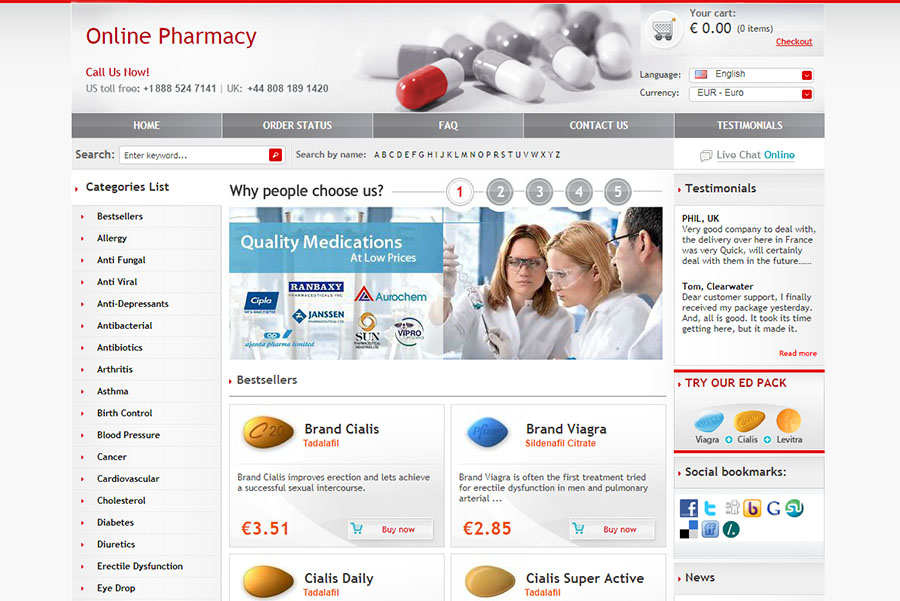Screen dimensions: 900x601
Task: Click the red search magnifier button
Action: [276, 154]
